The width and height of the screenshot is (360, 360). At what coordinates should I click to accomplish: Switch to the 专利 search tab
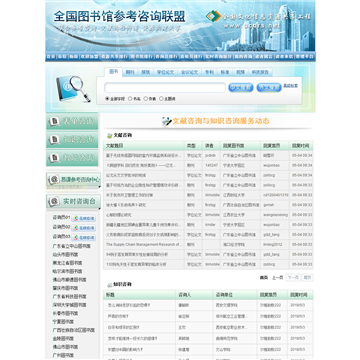coord(209,72)
